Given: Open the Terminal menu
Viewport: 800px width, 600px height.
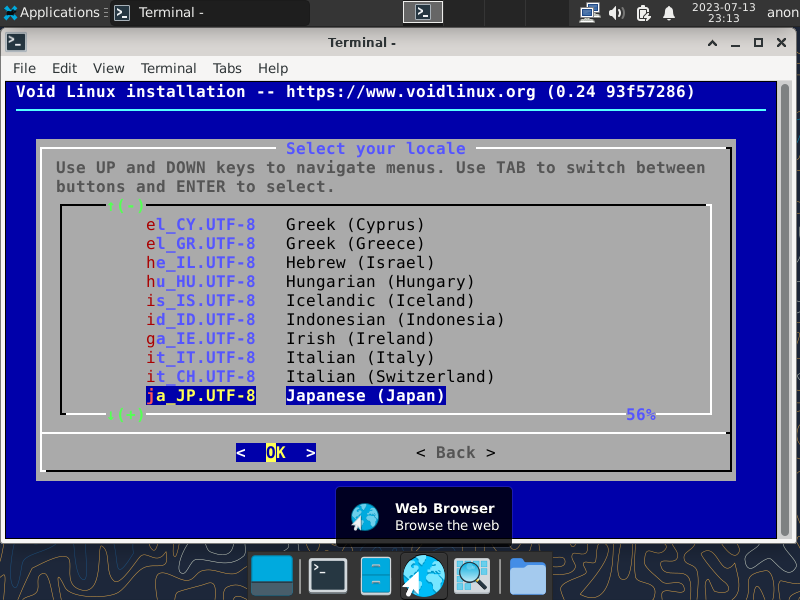Looking at the screenshot, I should tap(168, 68).
